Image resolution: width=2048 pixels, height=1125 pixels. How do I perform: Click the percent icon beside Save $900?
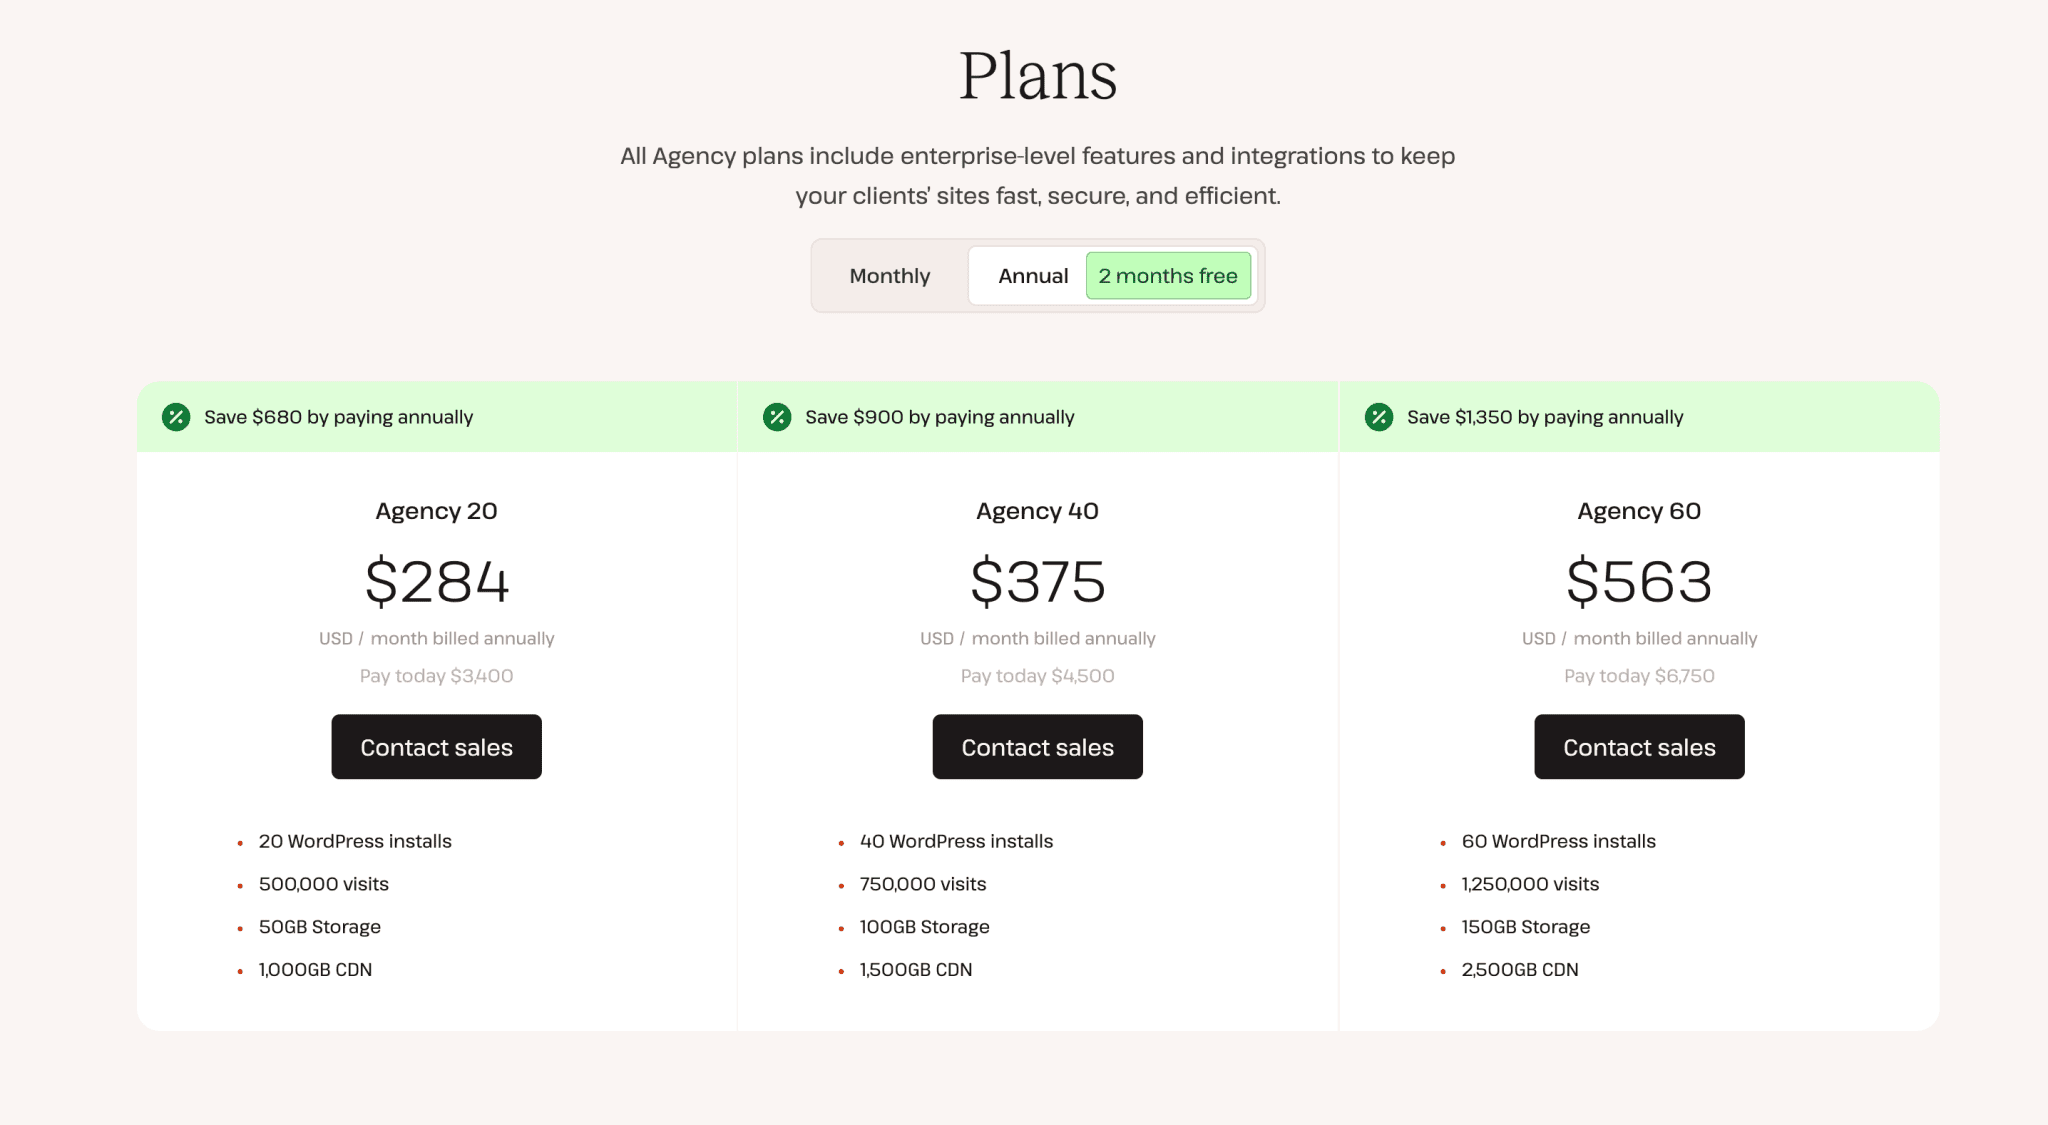777,417
